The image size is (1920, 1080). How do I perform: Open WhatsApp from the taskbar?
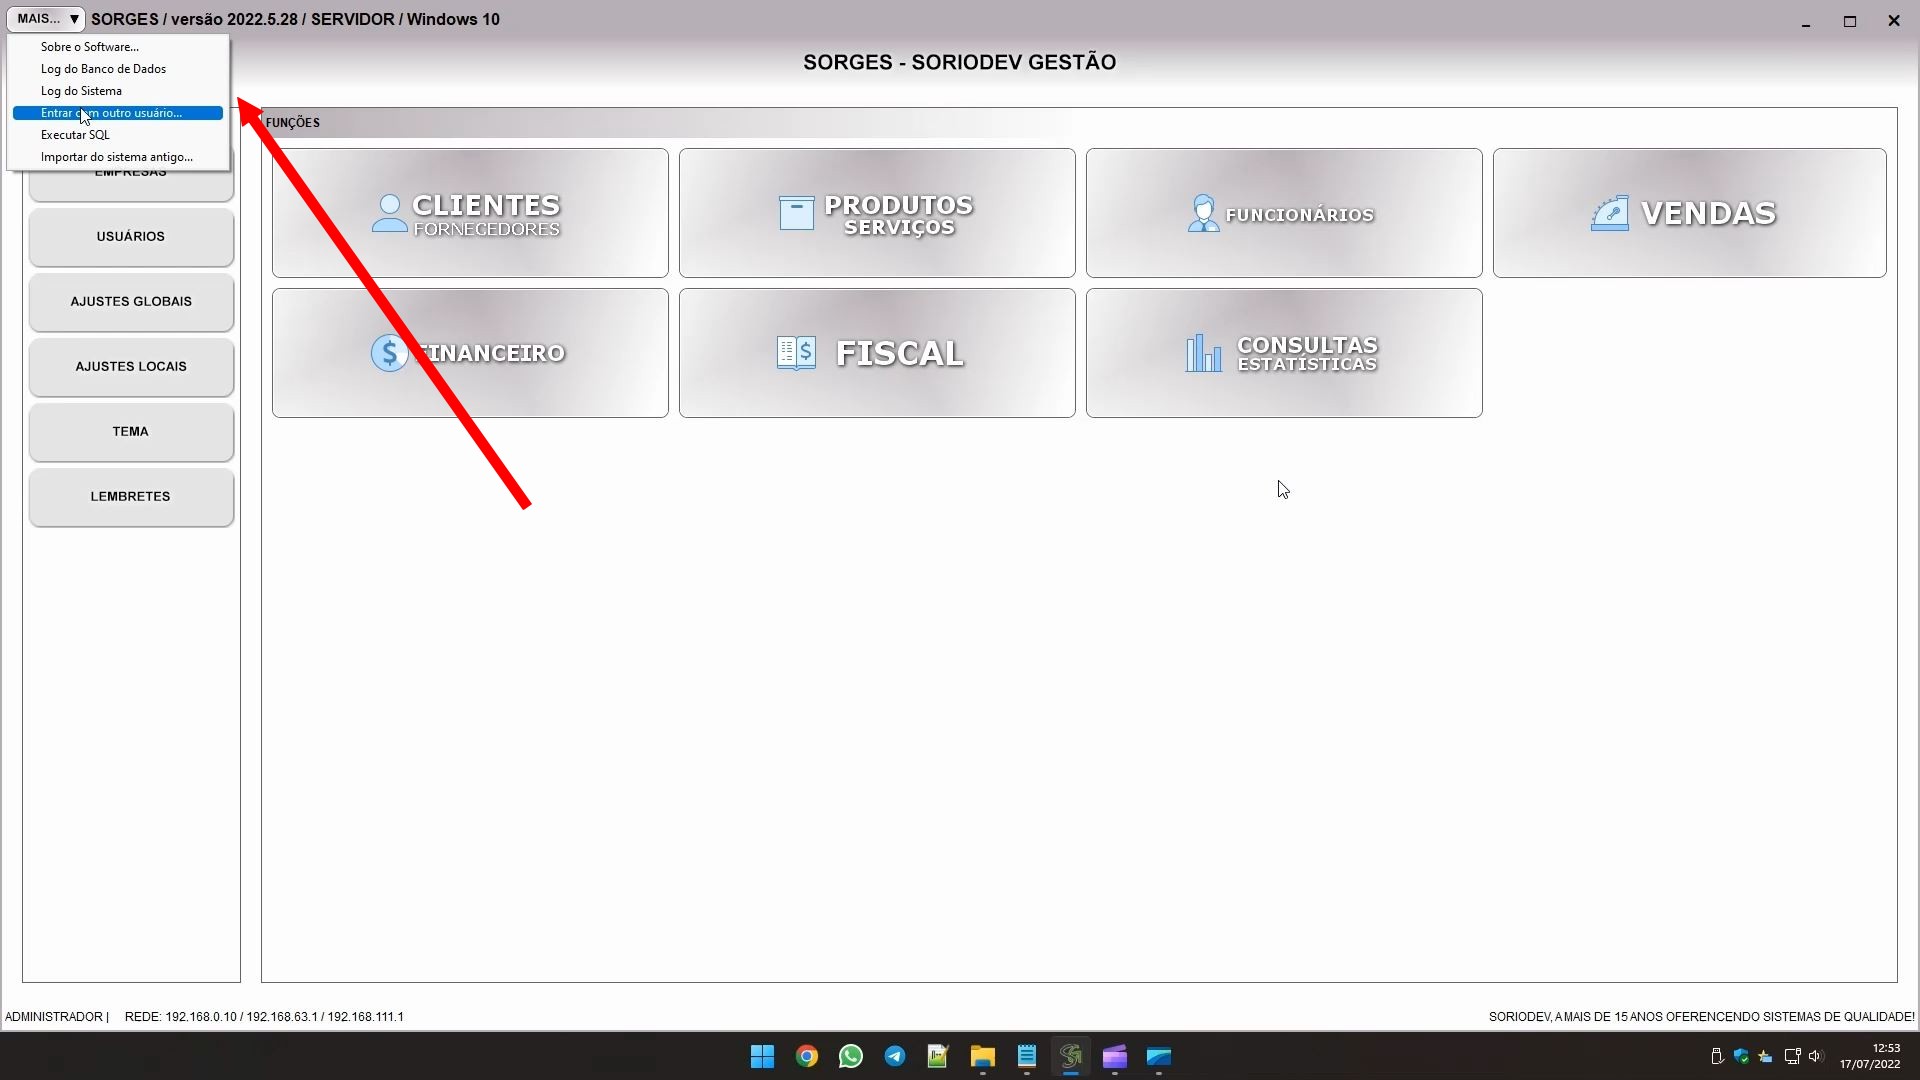click(x=851, y=1056)
